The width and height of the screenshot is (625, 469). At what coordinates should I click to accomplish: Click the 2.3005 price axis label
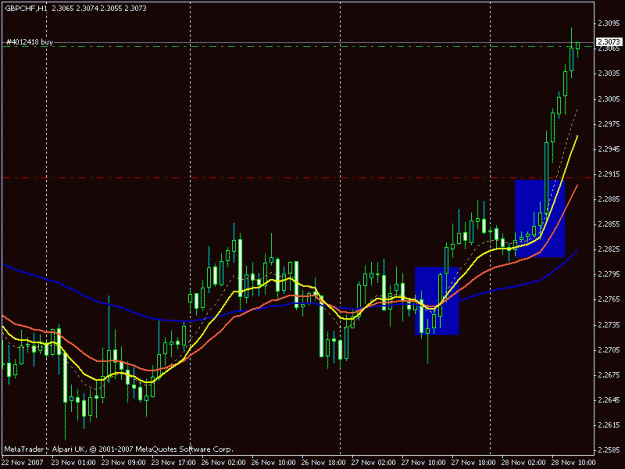click(609, 99)
